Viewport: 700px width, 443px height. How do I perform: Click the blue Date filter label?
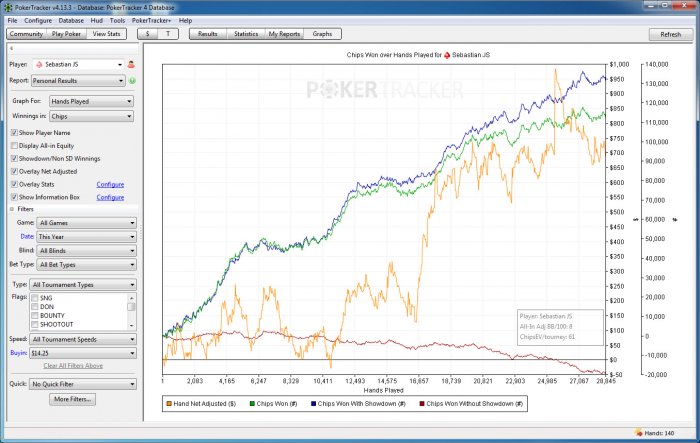[27, 237]
